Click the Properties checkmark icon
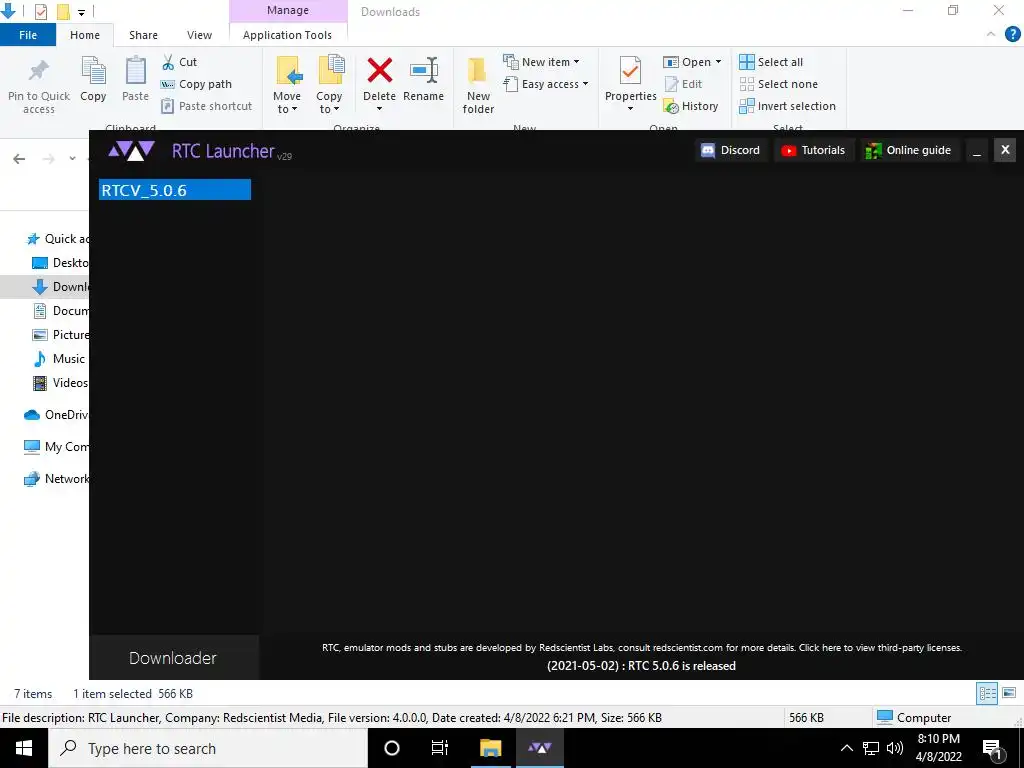This screenshot has height=768, width=1024. (x=630, y=71)
